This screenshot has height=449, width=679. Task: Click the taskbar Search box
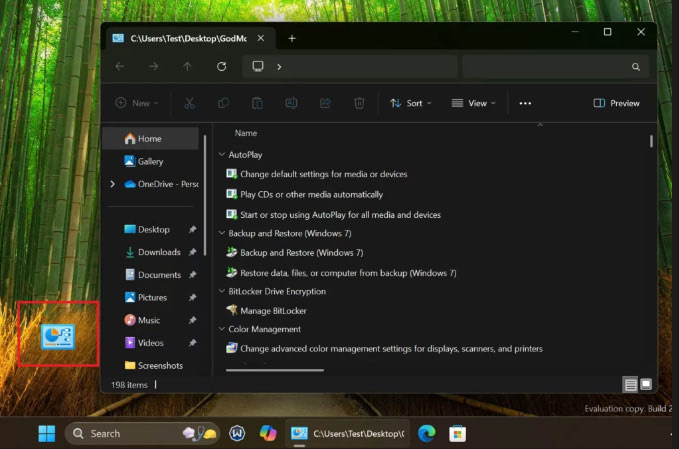pos(142,433)
